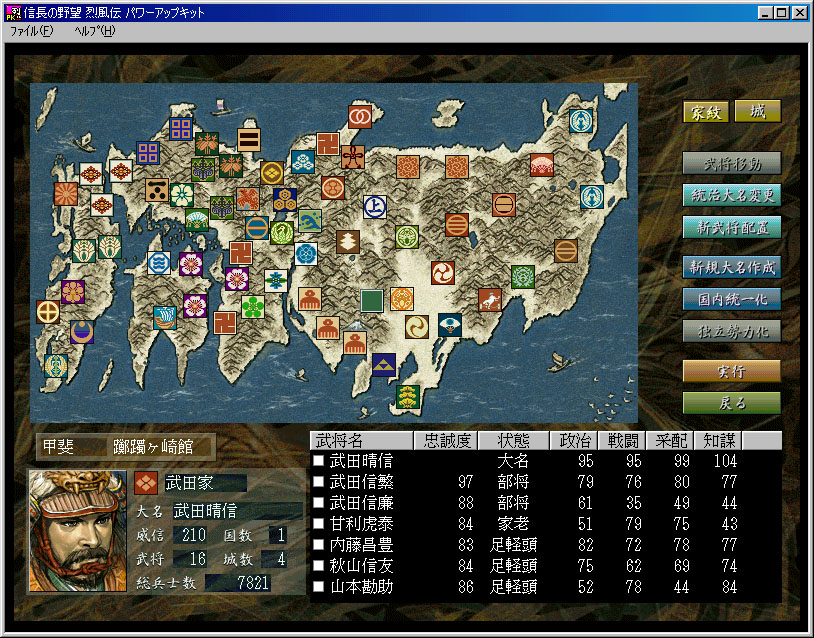Screen dimensions: 814x638
Task: Select the circled 上 character crest
Action: 375,207
